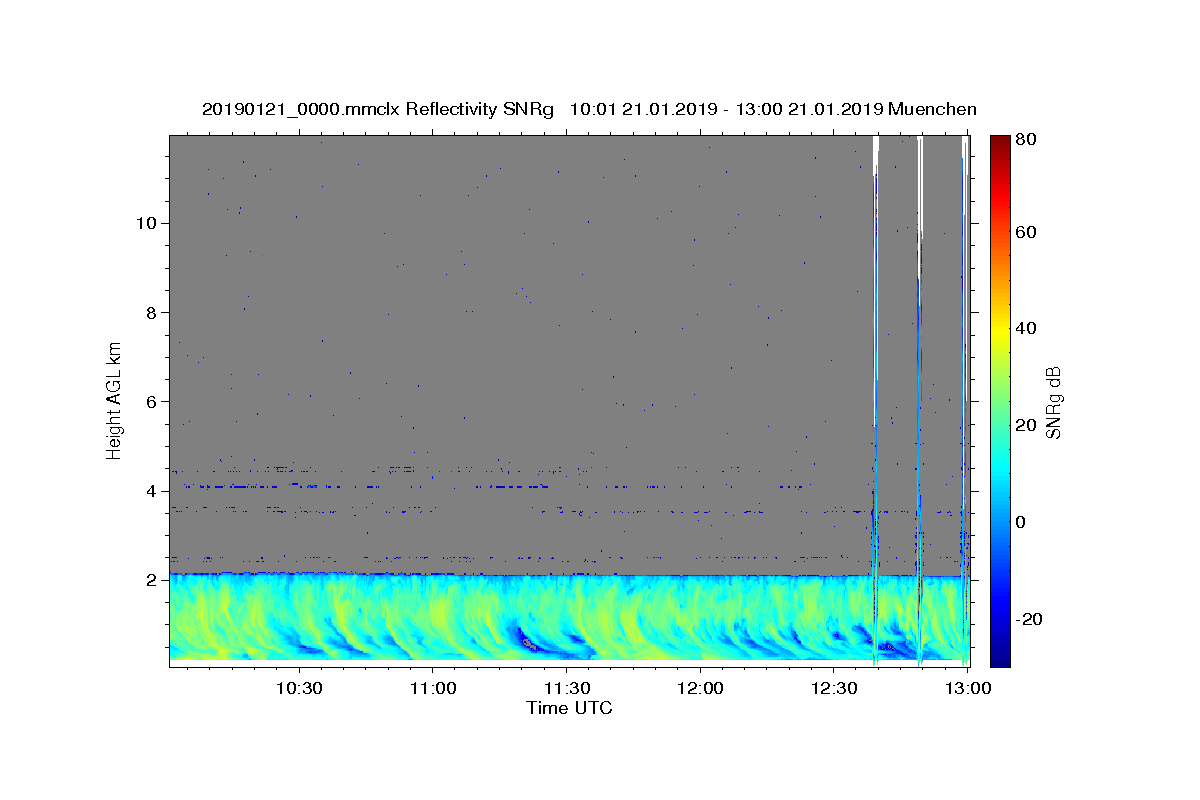Click the dark red top of the colorbar

(1000, 143)
